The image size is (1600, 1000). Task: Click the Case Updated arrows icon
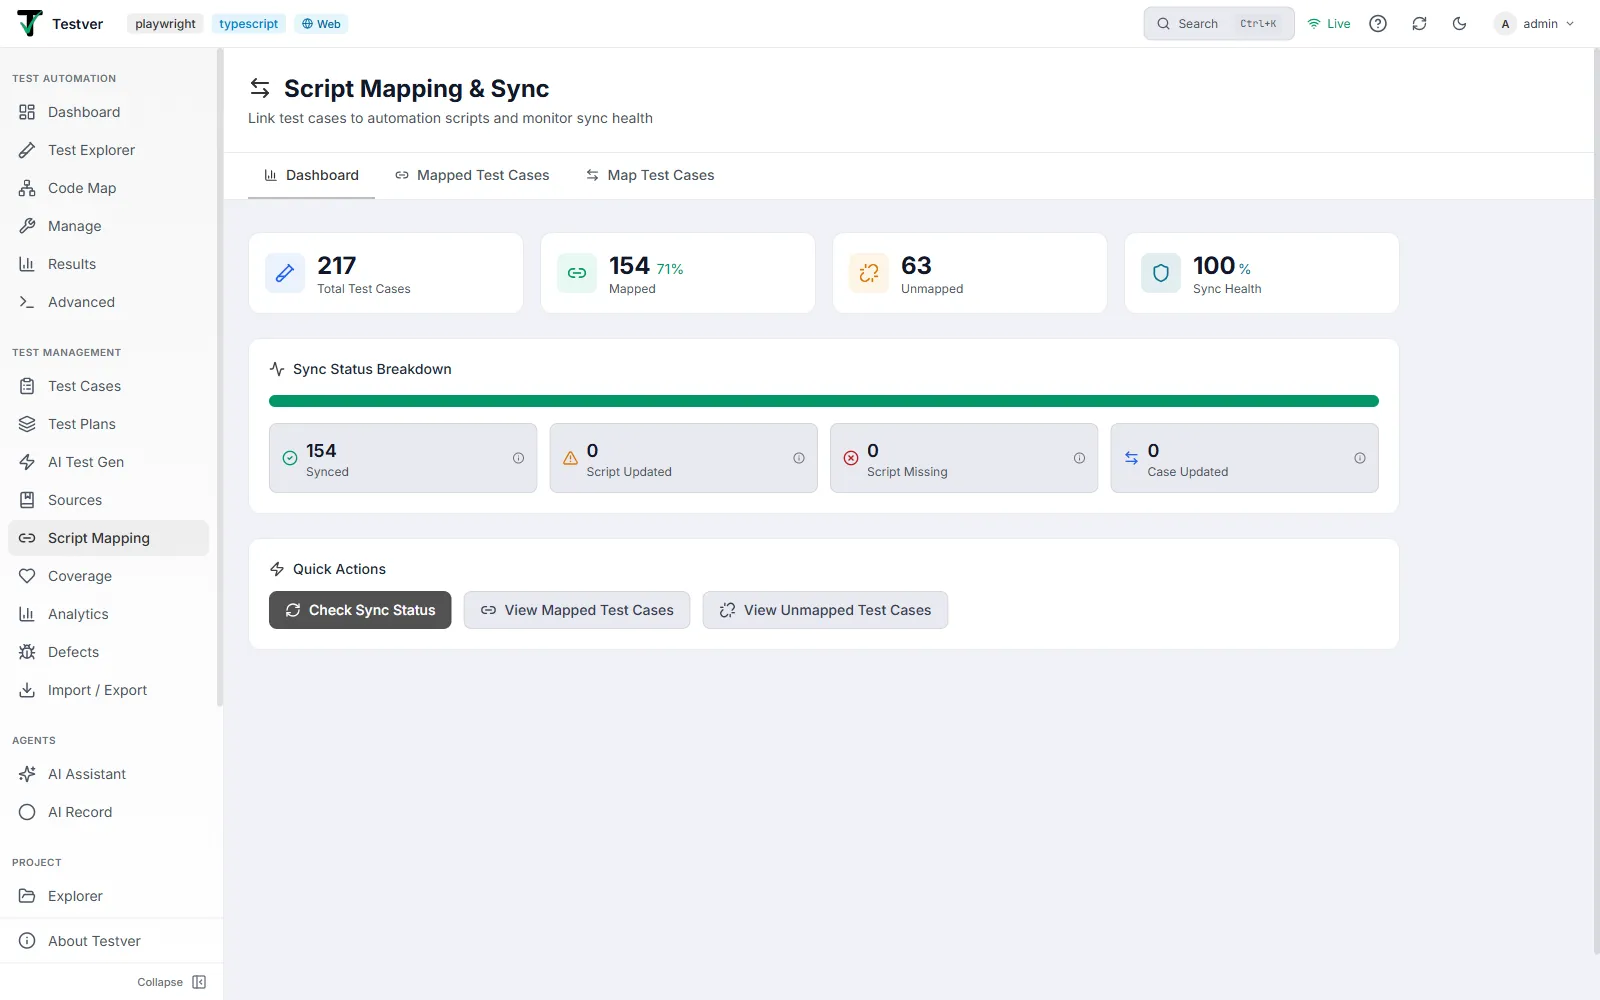[1131, 458]
